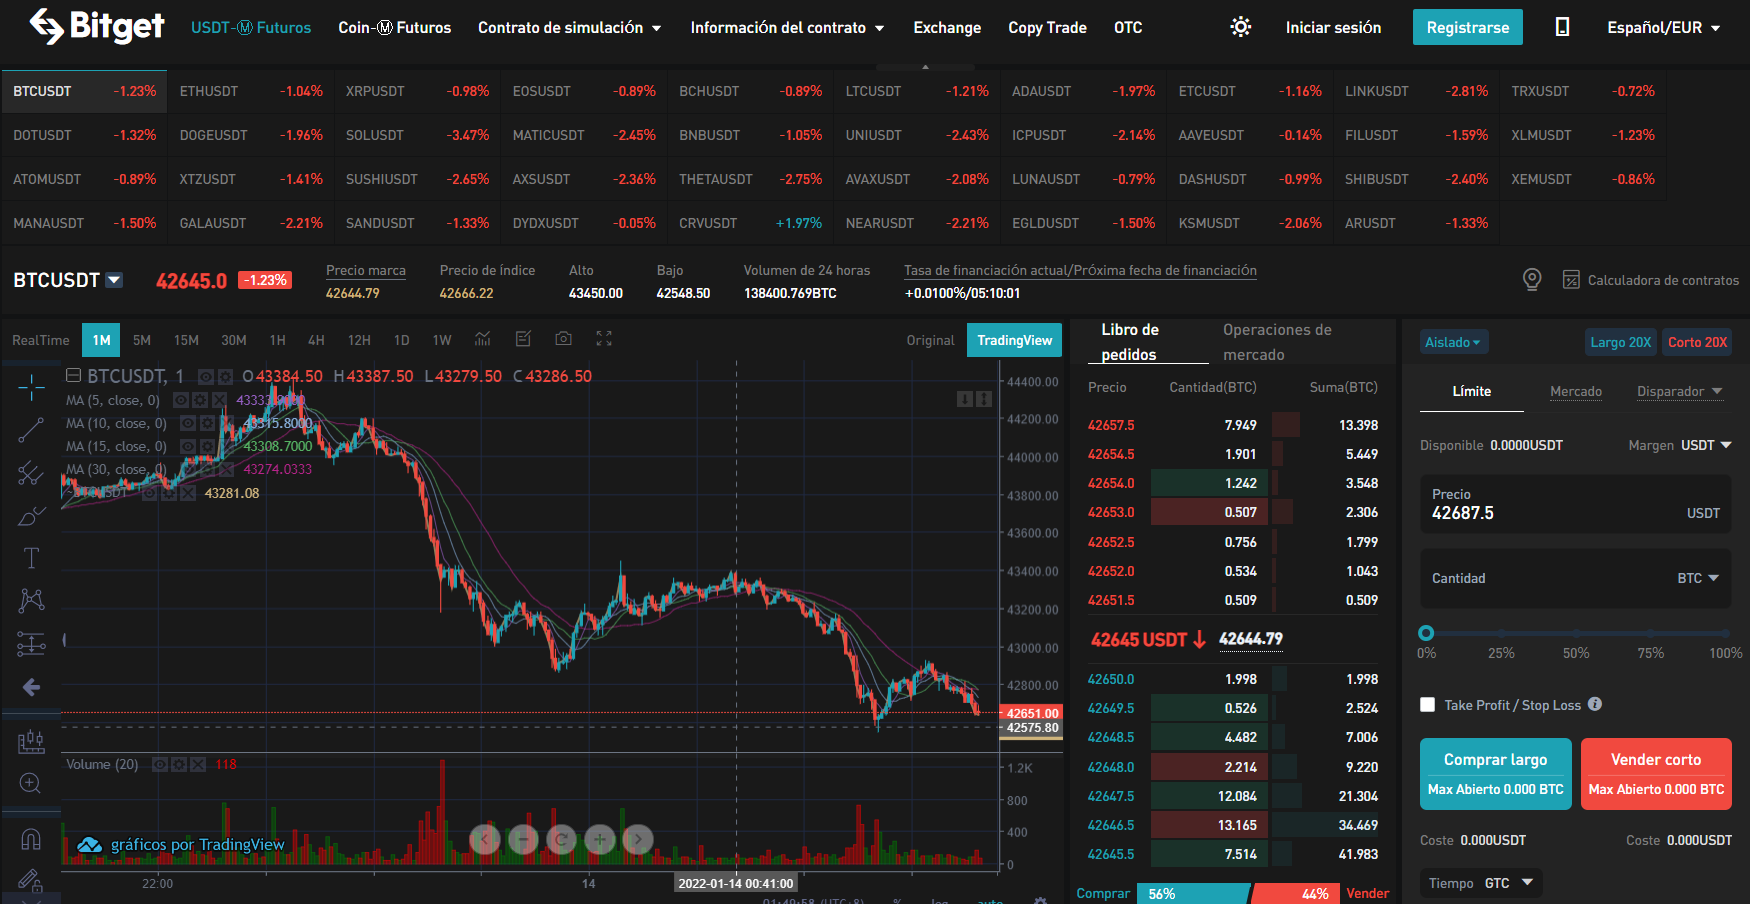The width and height of the screenshot is (1750, 904).
Task: Select the text annotation tool
Action: (31, 558)
